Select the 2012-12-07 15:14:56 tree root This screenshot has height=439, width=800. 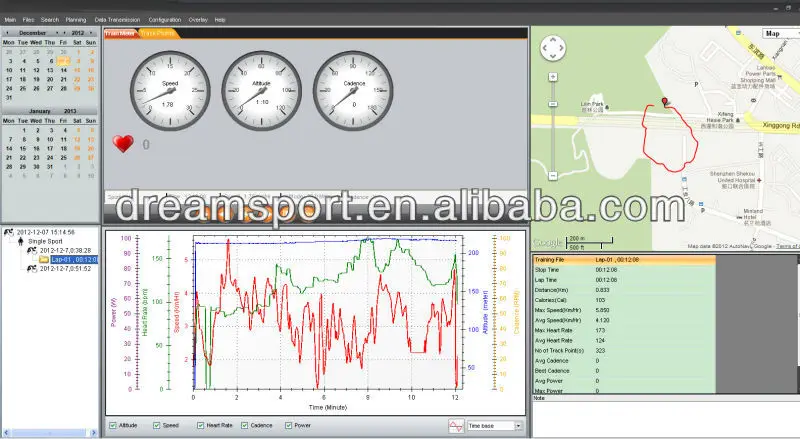(46, 232)
